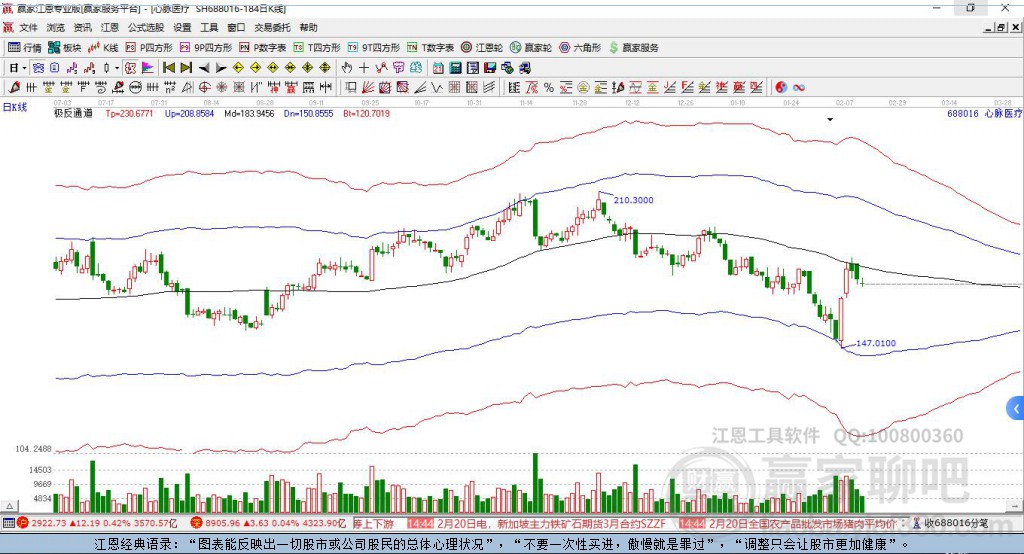This screenshot has width=1024, height=554.
Task: Select the percent % drawing tool
Action: coord(549,87)
